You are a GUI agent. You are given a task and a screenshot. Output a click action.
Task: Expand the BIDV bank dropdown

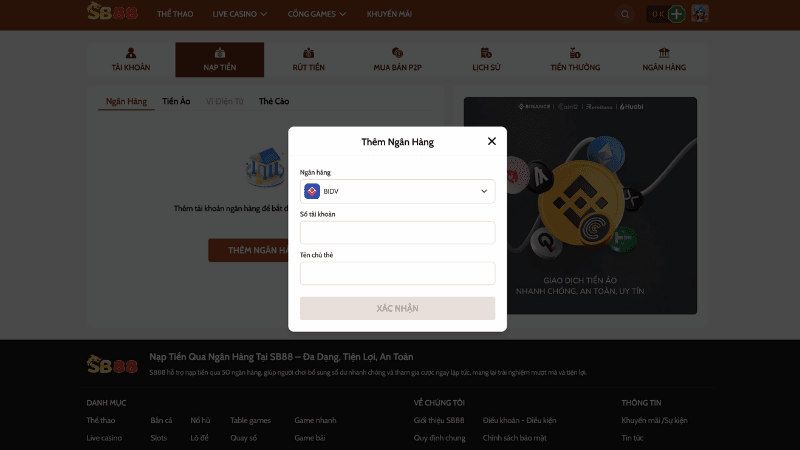click(x=397, y=191)
